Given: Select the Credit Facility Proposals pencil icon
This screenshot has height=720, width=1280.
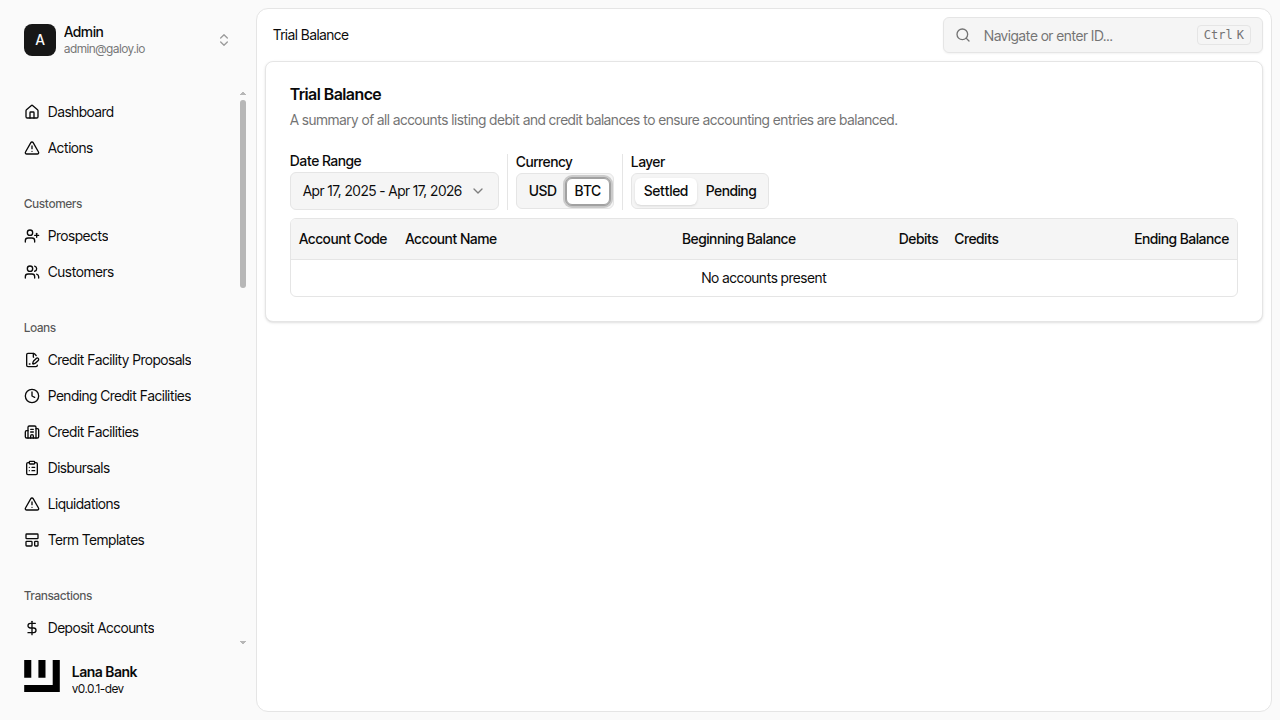Looking at the screenshot, I should [x=31, y=359].
